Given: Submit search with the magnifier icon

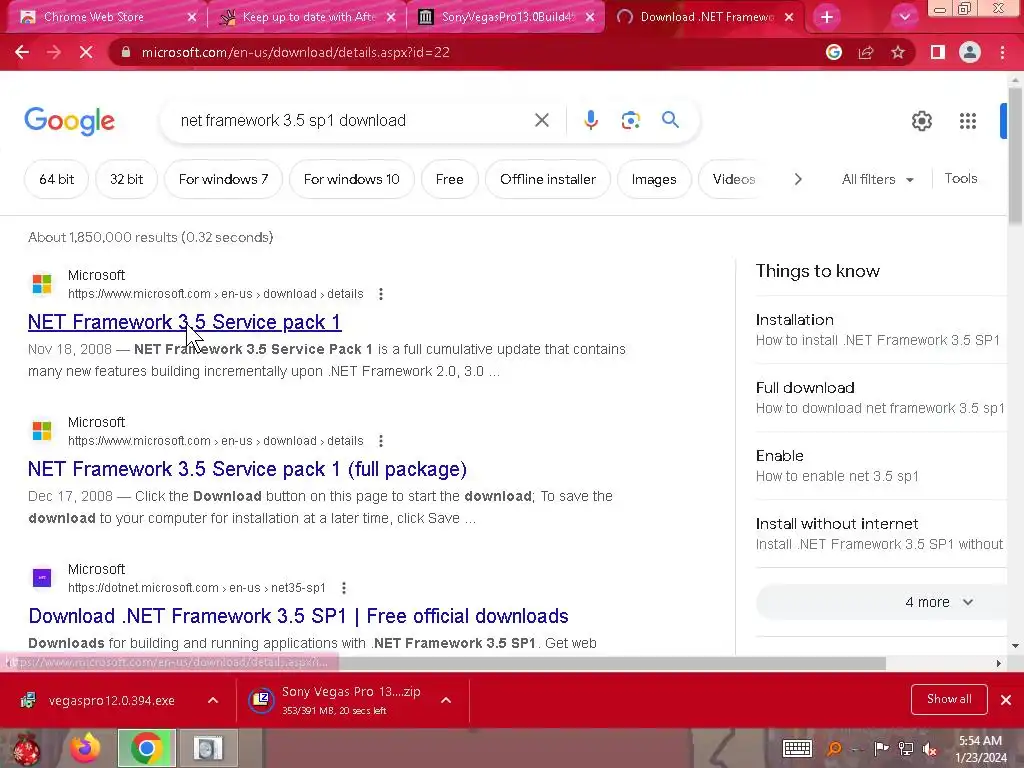Looking at the screenshot, I should click(670, 120).
